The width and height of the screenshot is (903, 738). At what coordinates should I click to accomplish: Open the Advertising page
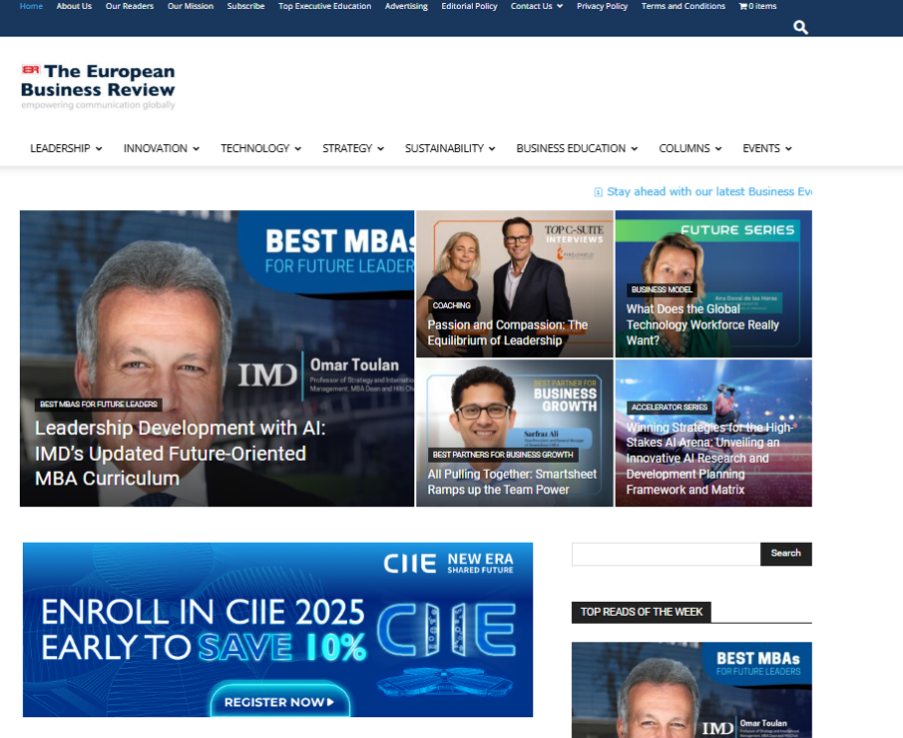[x=407, y=6]
